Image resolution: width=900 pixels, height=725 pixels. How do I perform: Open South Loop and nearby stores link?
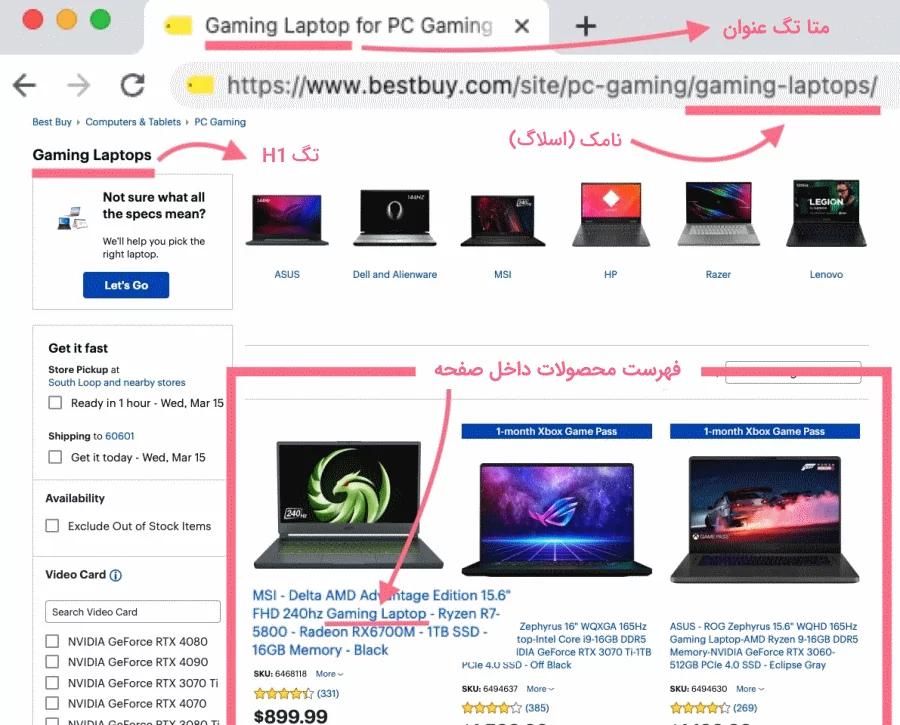click(117, 382)
